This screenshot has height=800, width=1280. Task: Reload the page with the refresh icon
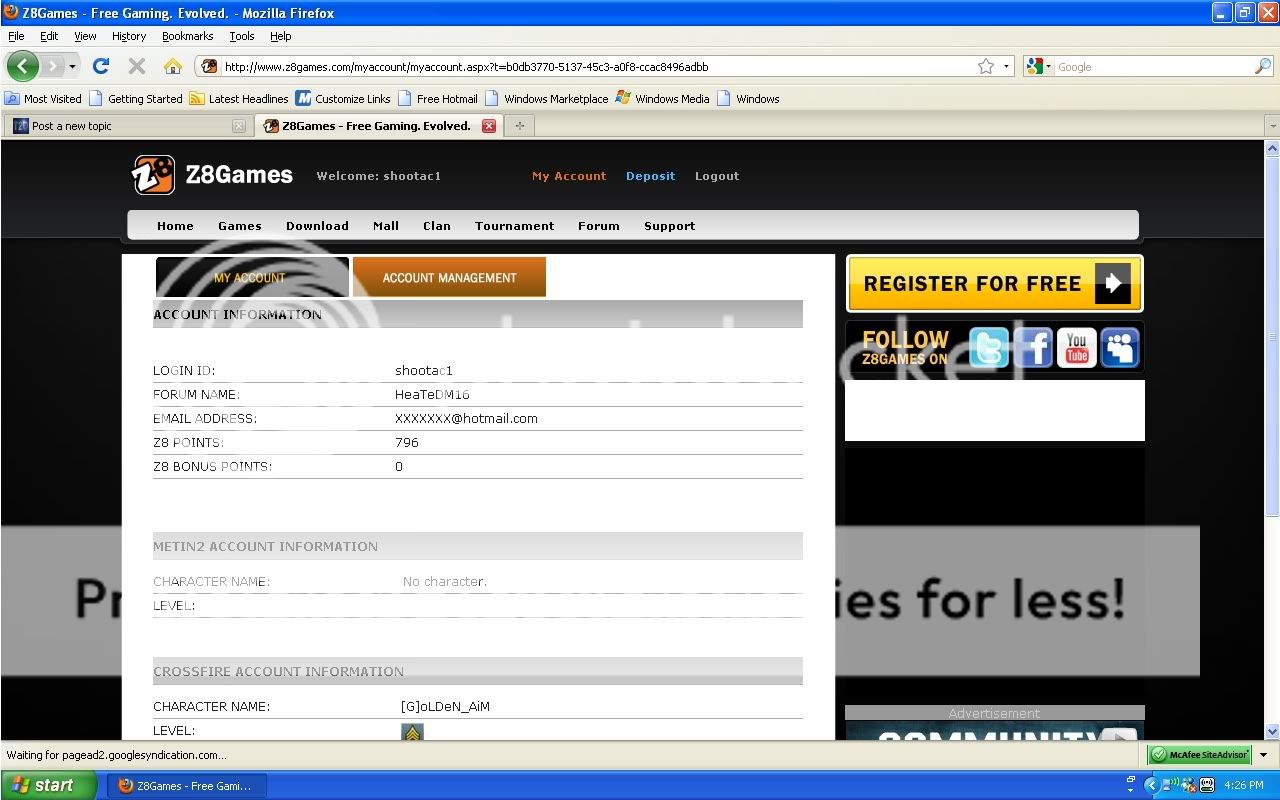(100, 66)
